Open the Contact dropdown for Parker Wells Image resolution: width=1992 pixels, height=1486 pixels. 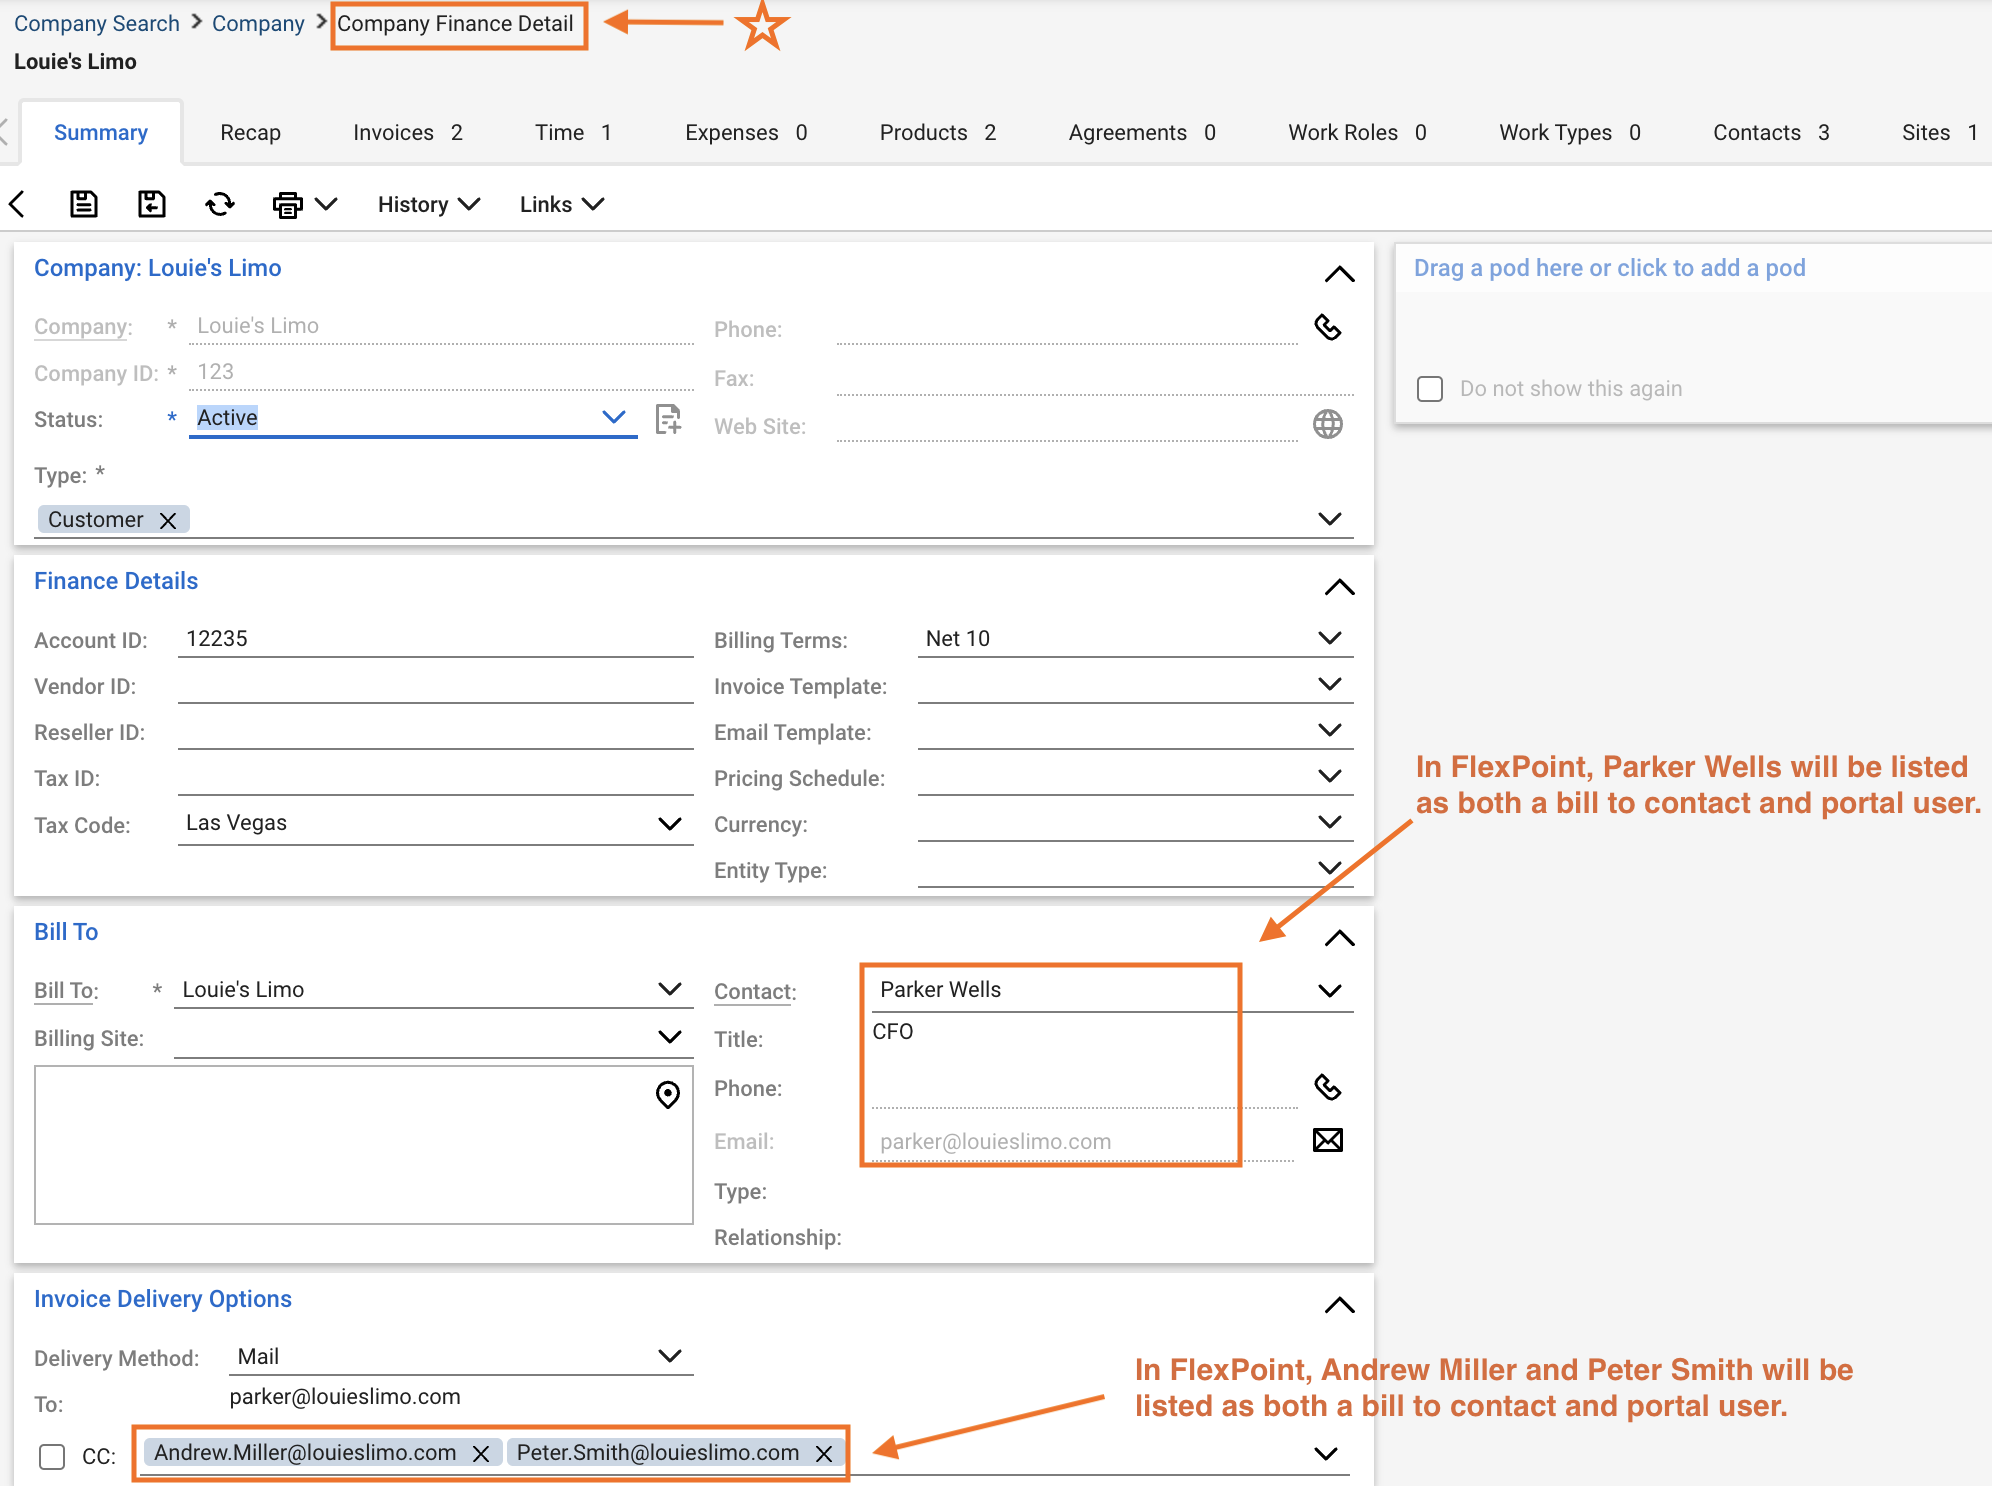point(1330,991)
